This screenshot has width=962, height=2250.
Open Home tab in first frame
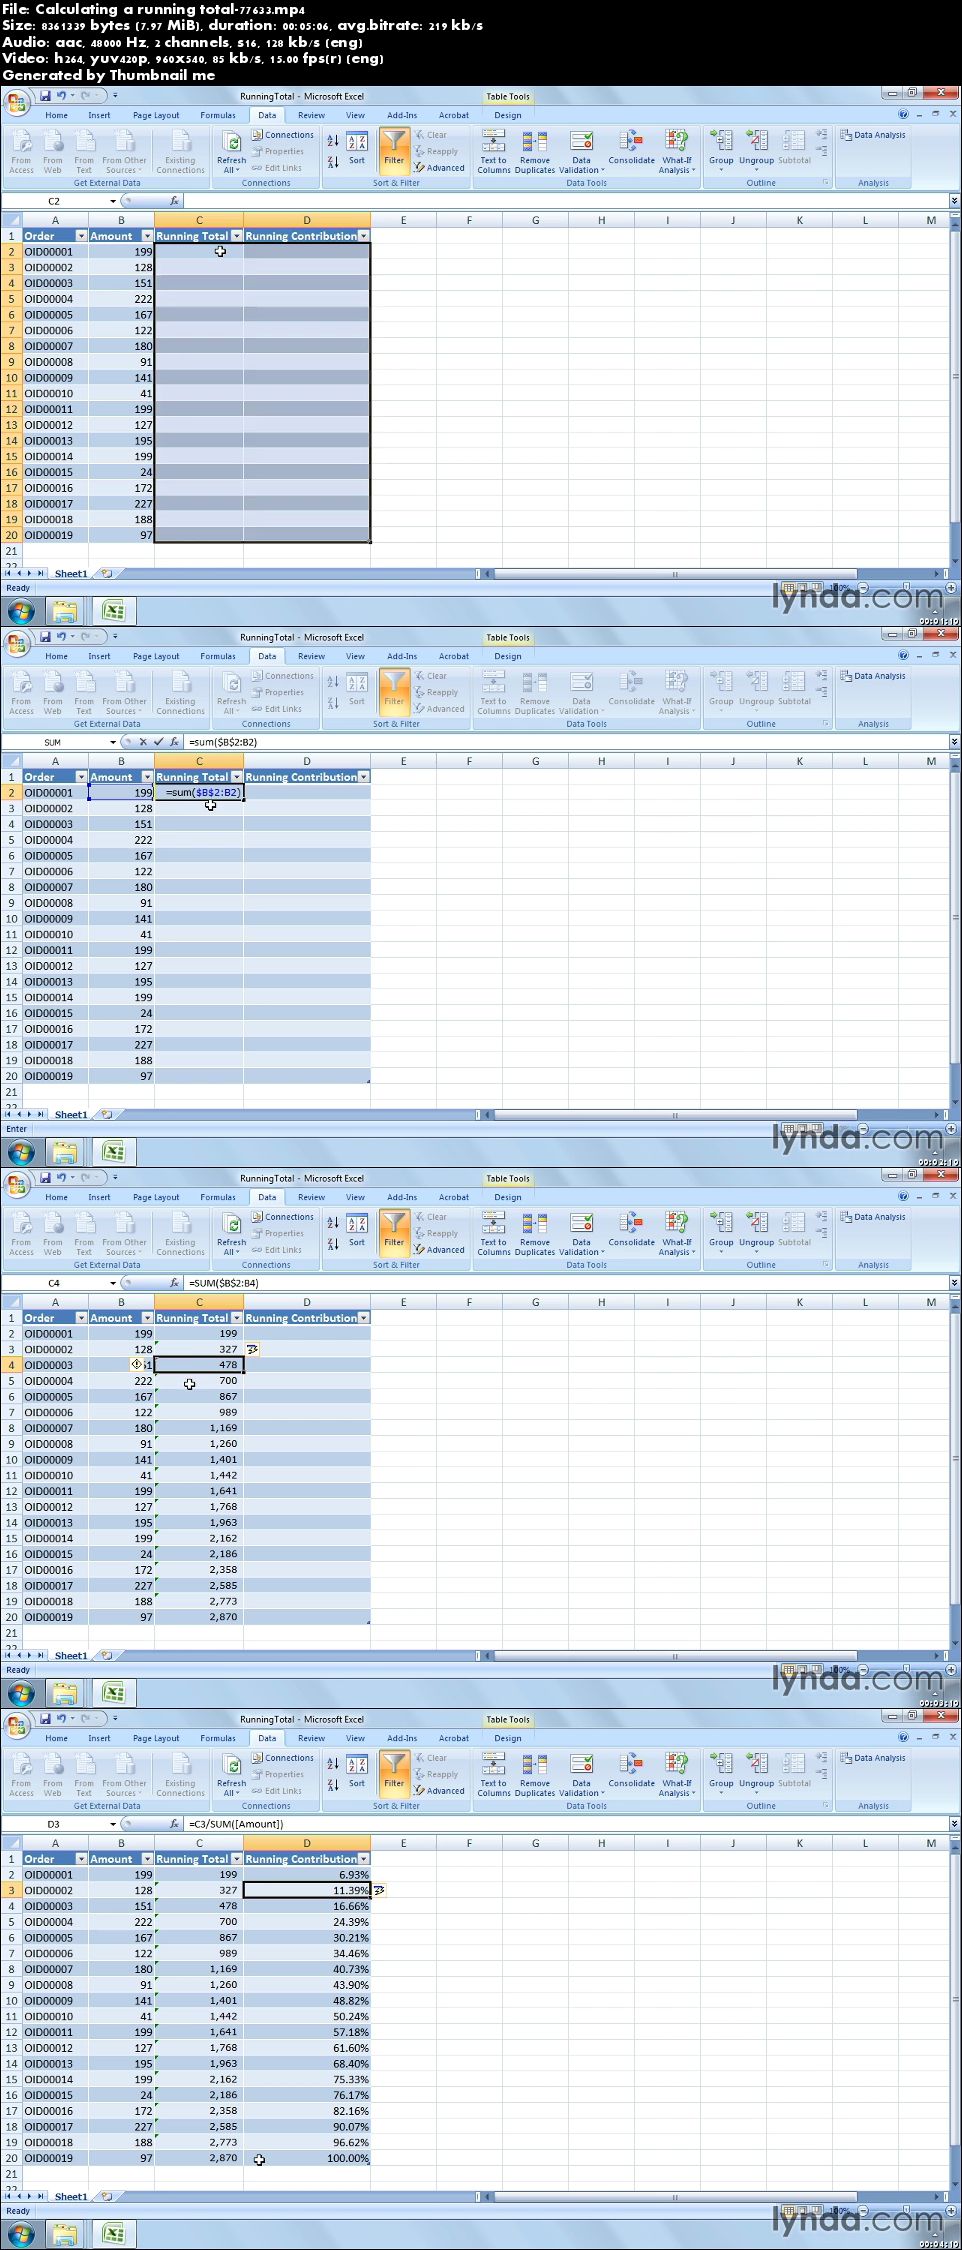[x=57, y=115]
